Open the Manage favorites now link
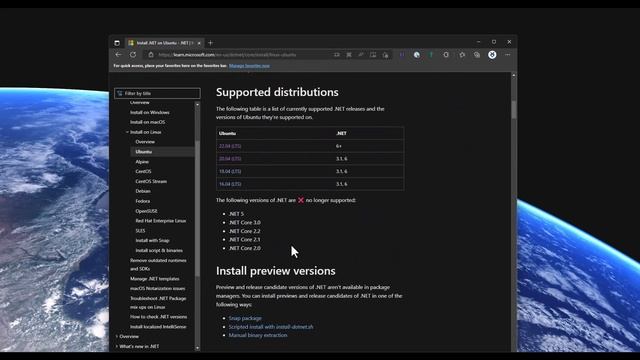The image size is (640, 360). 249,66
